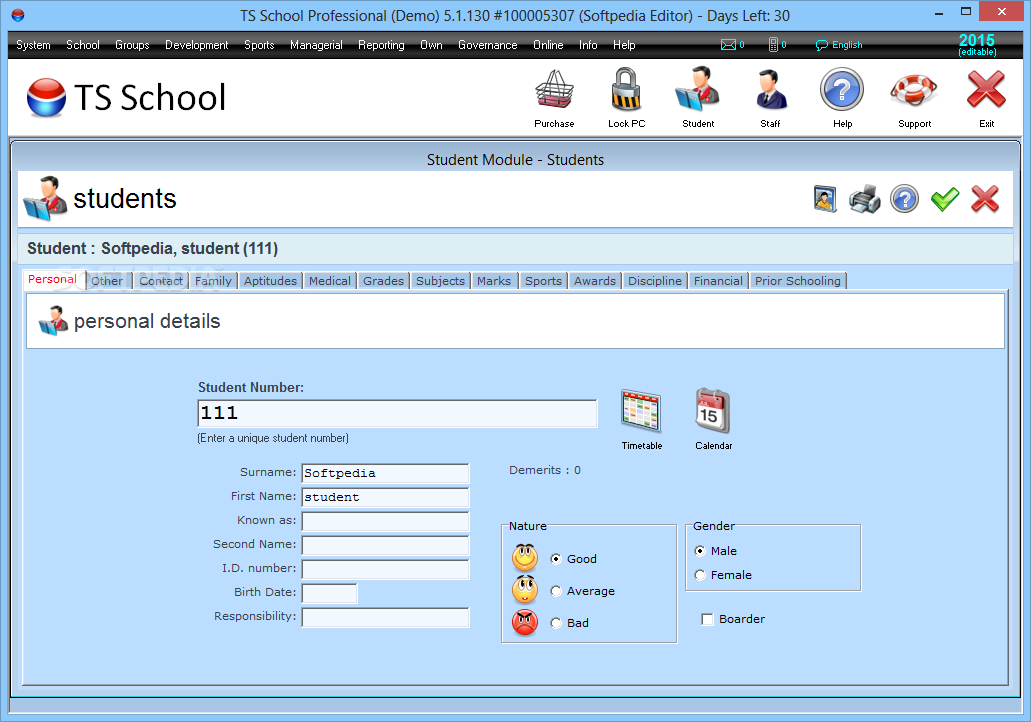The image size is (1031, 722).
Task: Click the First Name input field
Action: click(x=385, y=497)
